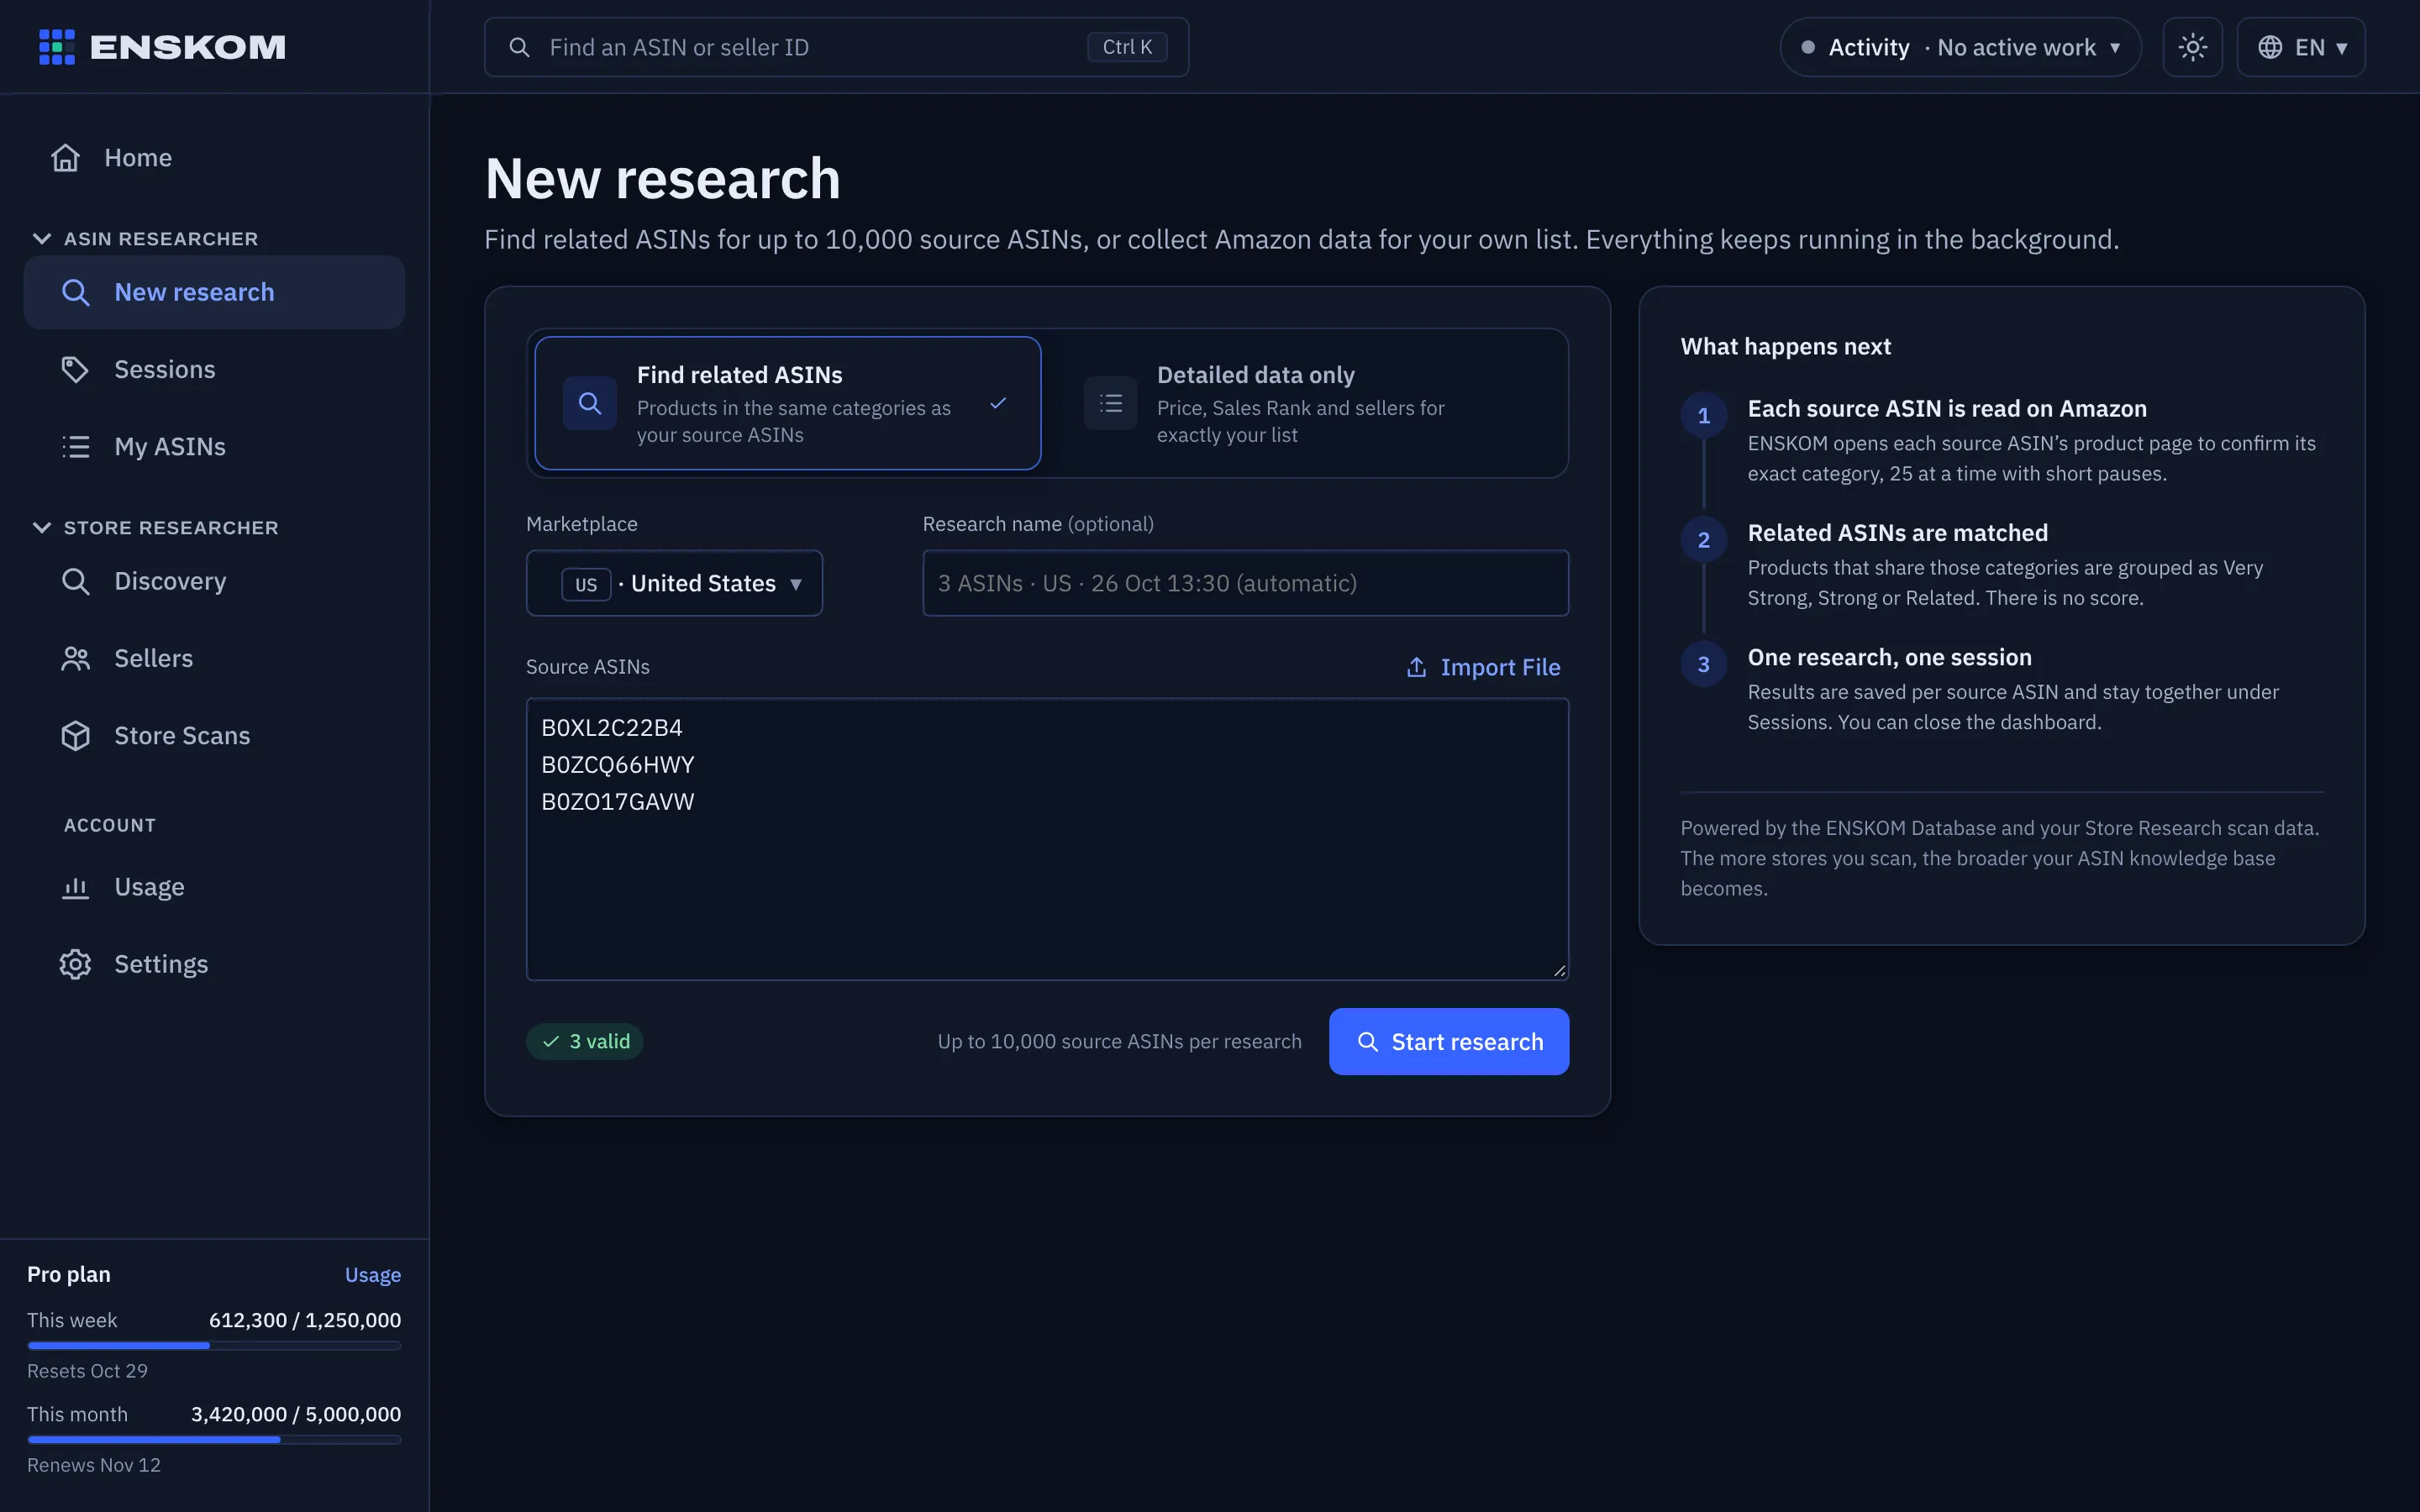
Task: Click ASIN B0ZCQ66HWY in the source list
Action: pos(617,765)
